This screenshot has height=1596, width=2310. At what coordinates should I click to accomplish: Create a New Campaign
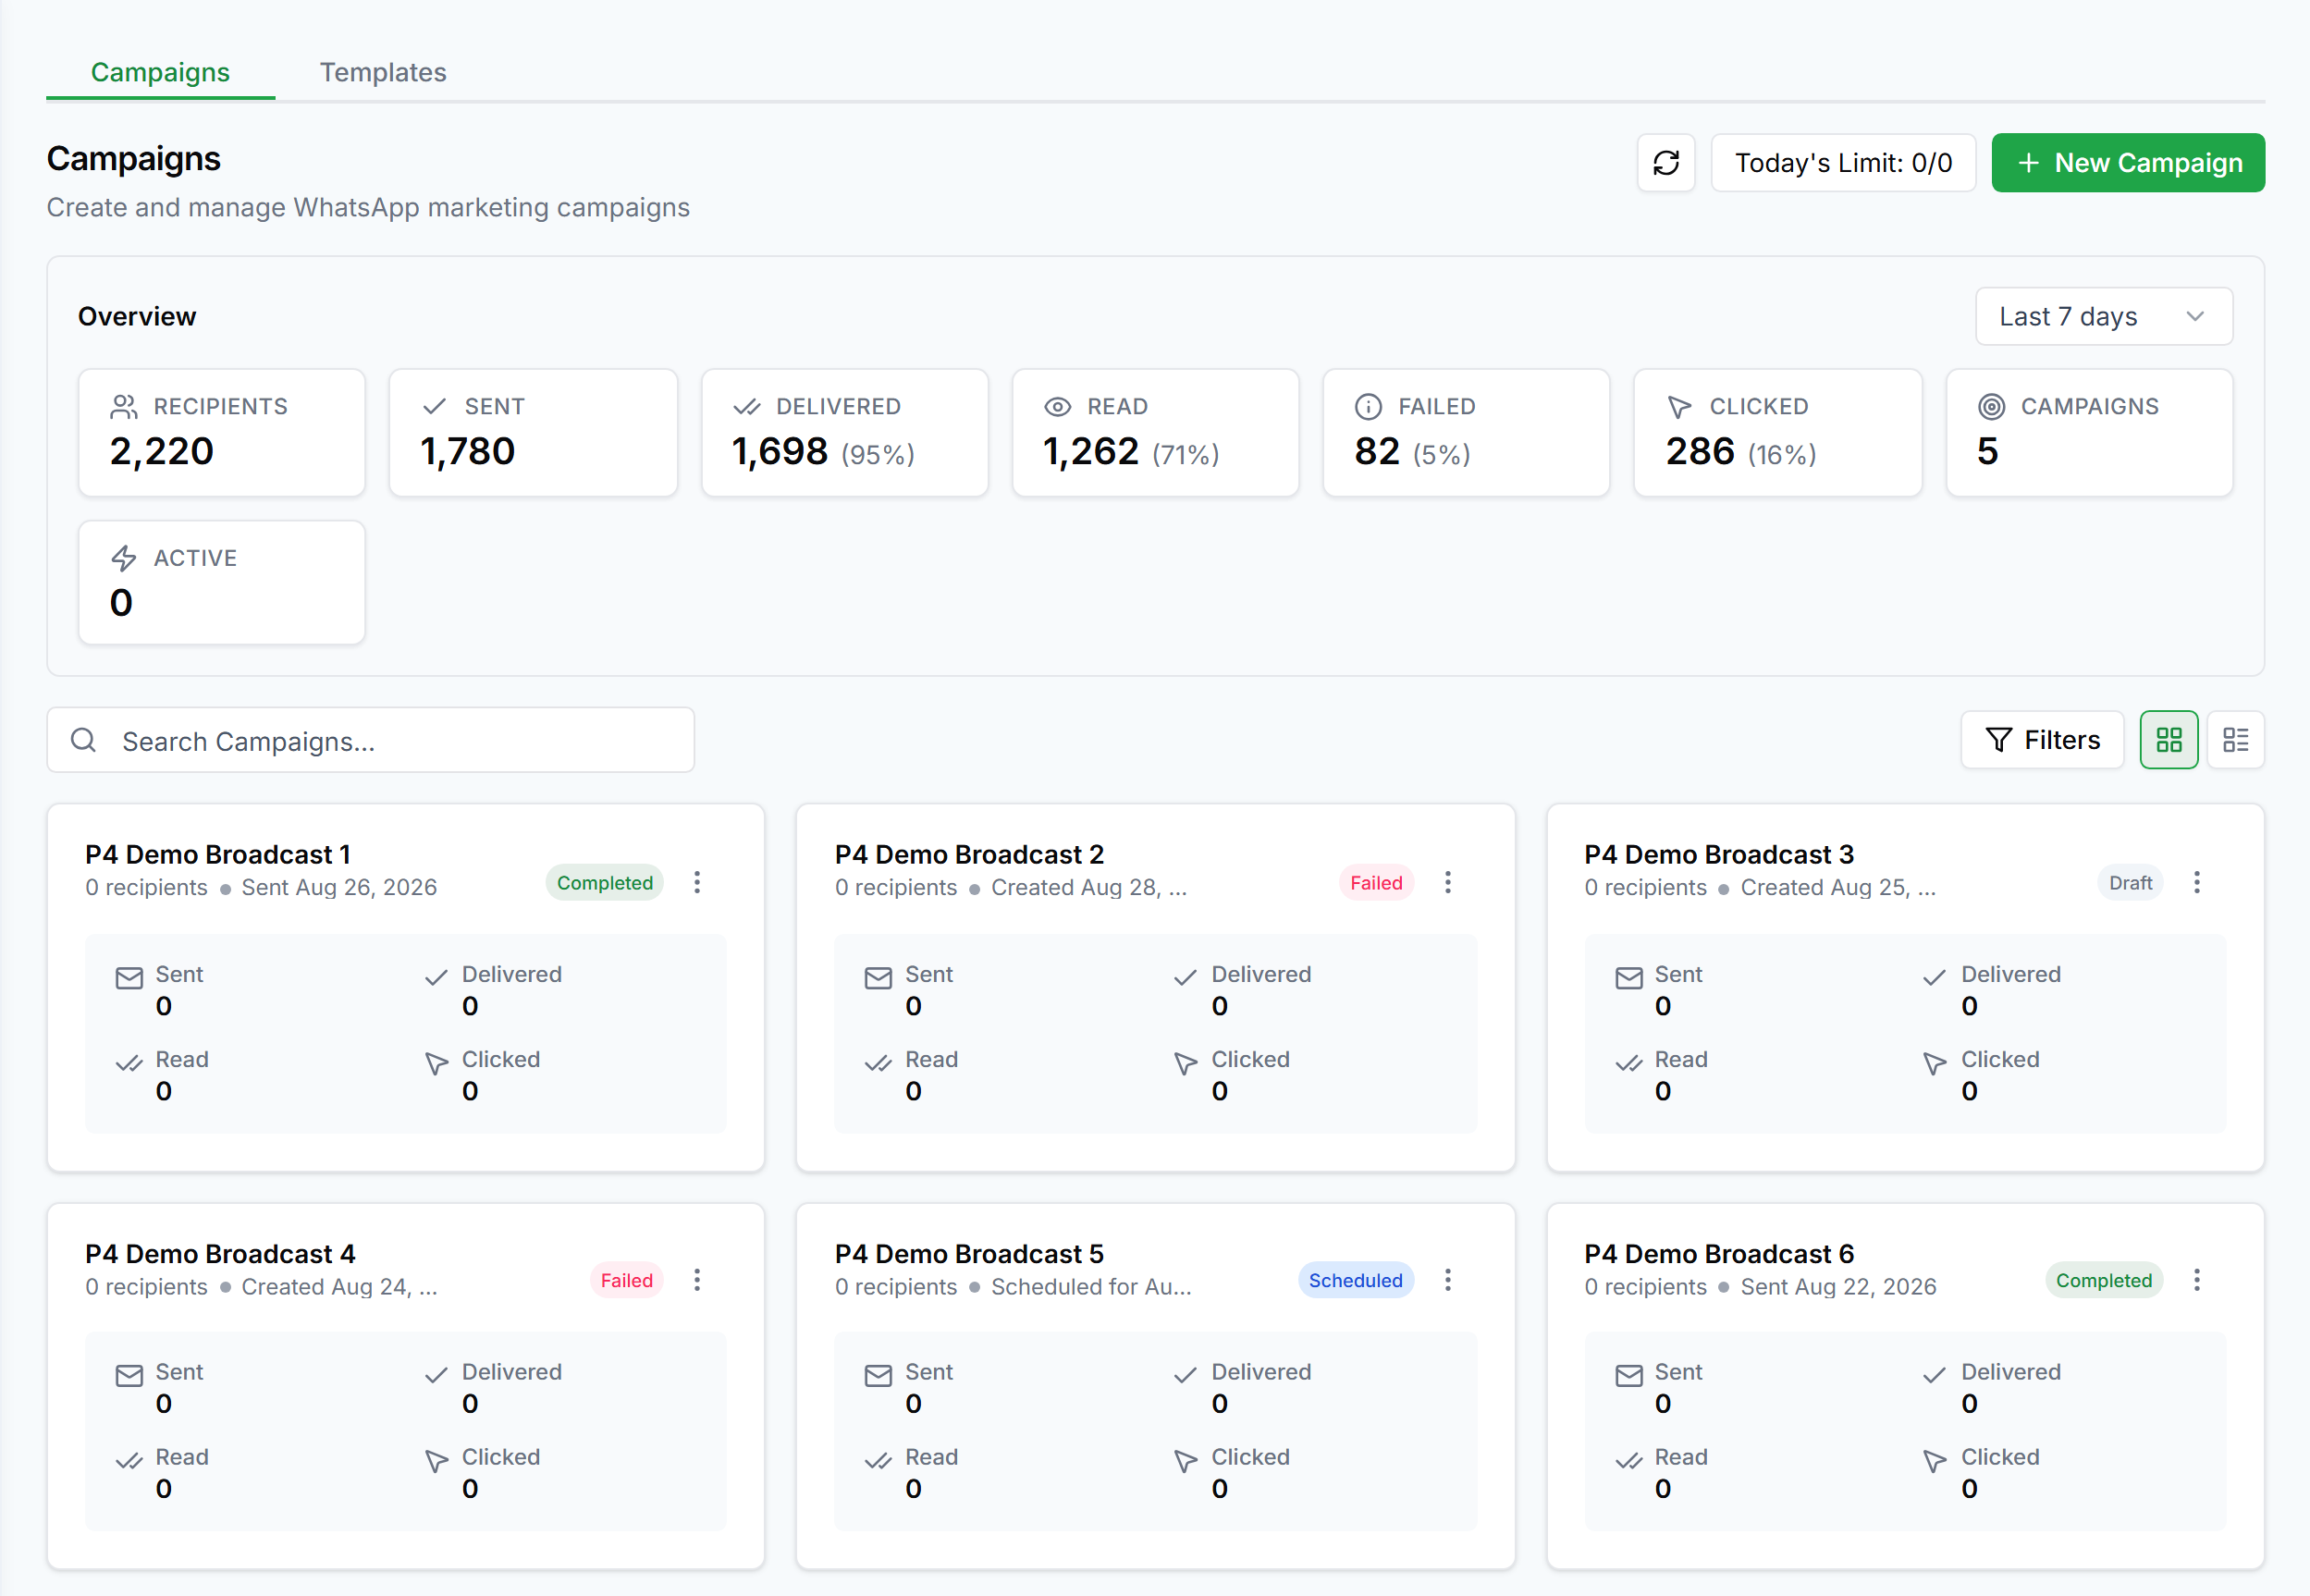[2128, 163]
